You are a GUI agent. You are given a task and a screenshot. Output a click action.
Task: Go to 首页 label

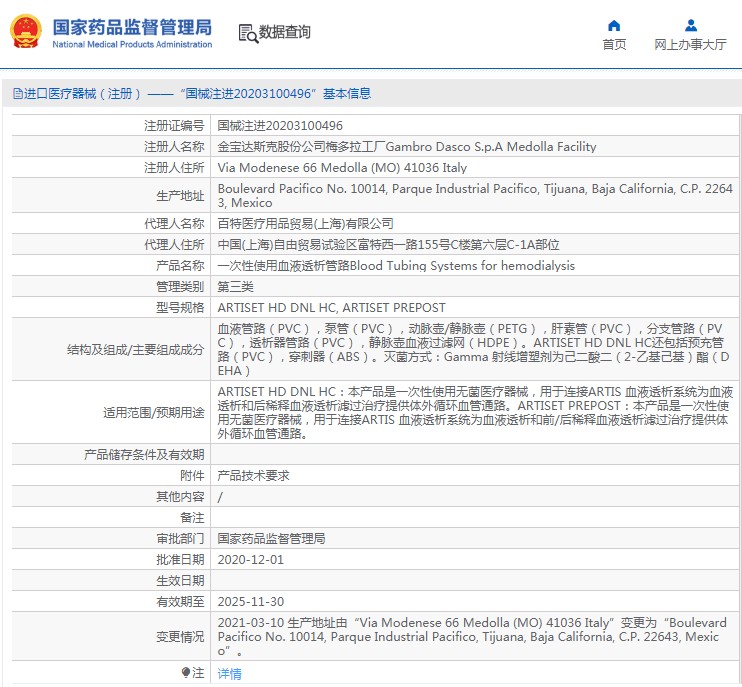[614, 44]
